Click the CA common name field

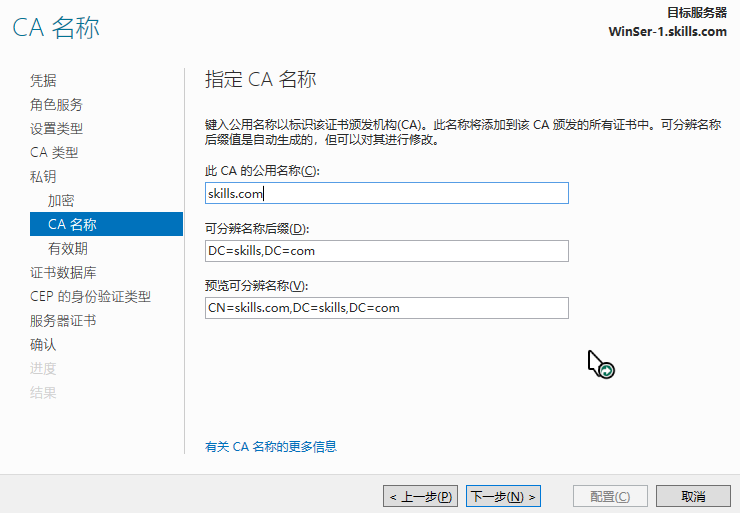coord(386,193)
